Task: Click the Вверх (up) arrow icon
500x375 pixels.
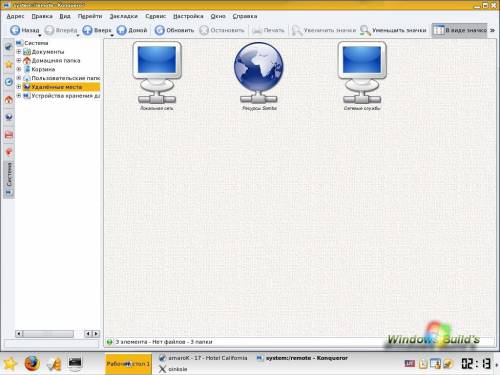Action: point(87,30)
